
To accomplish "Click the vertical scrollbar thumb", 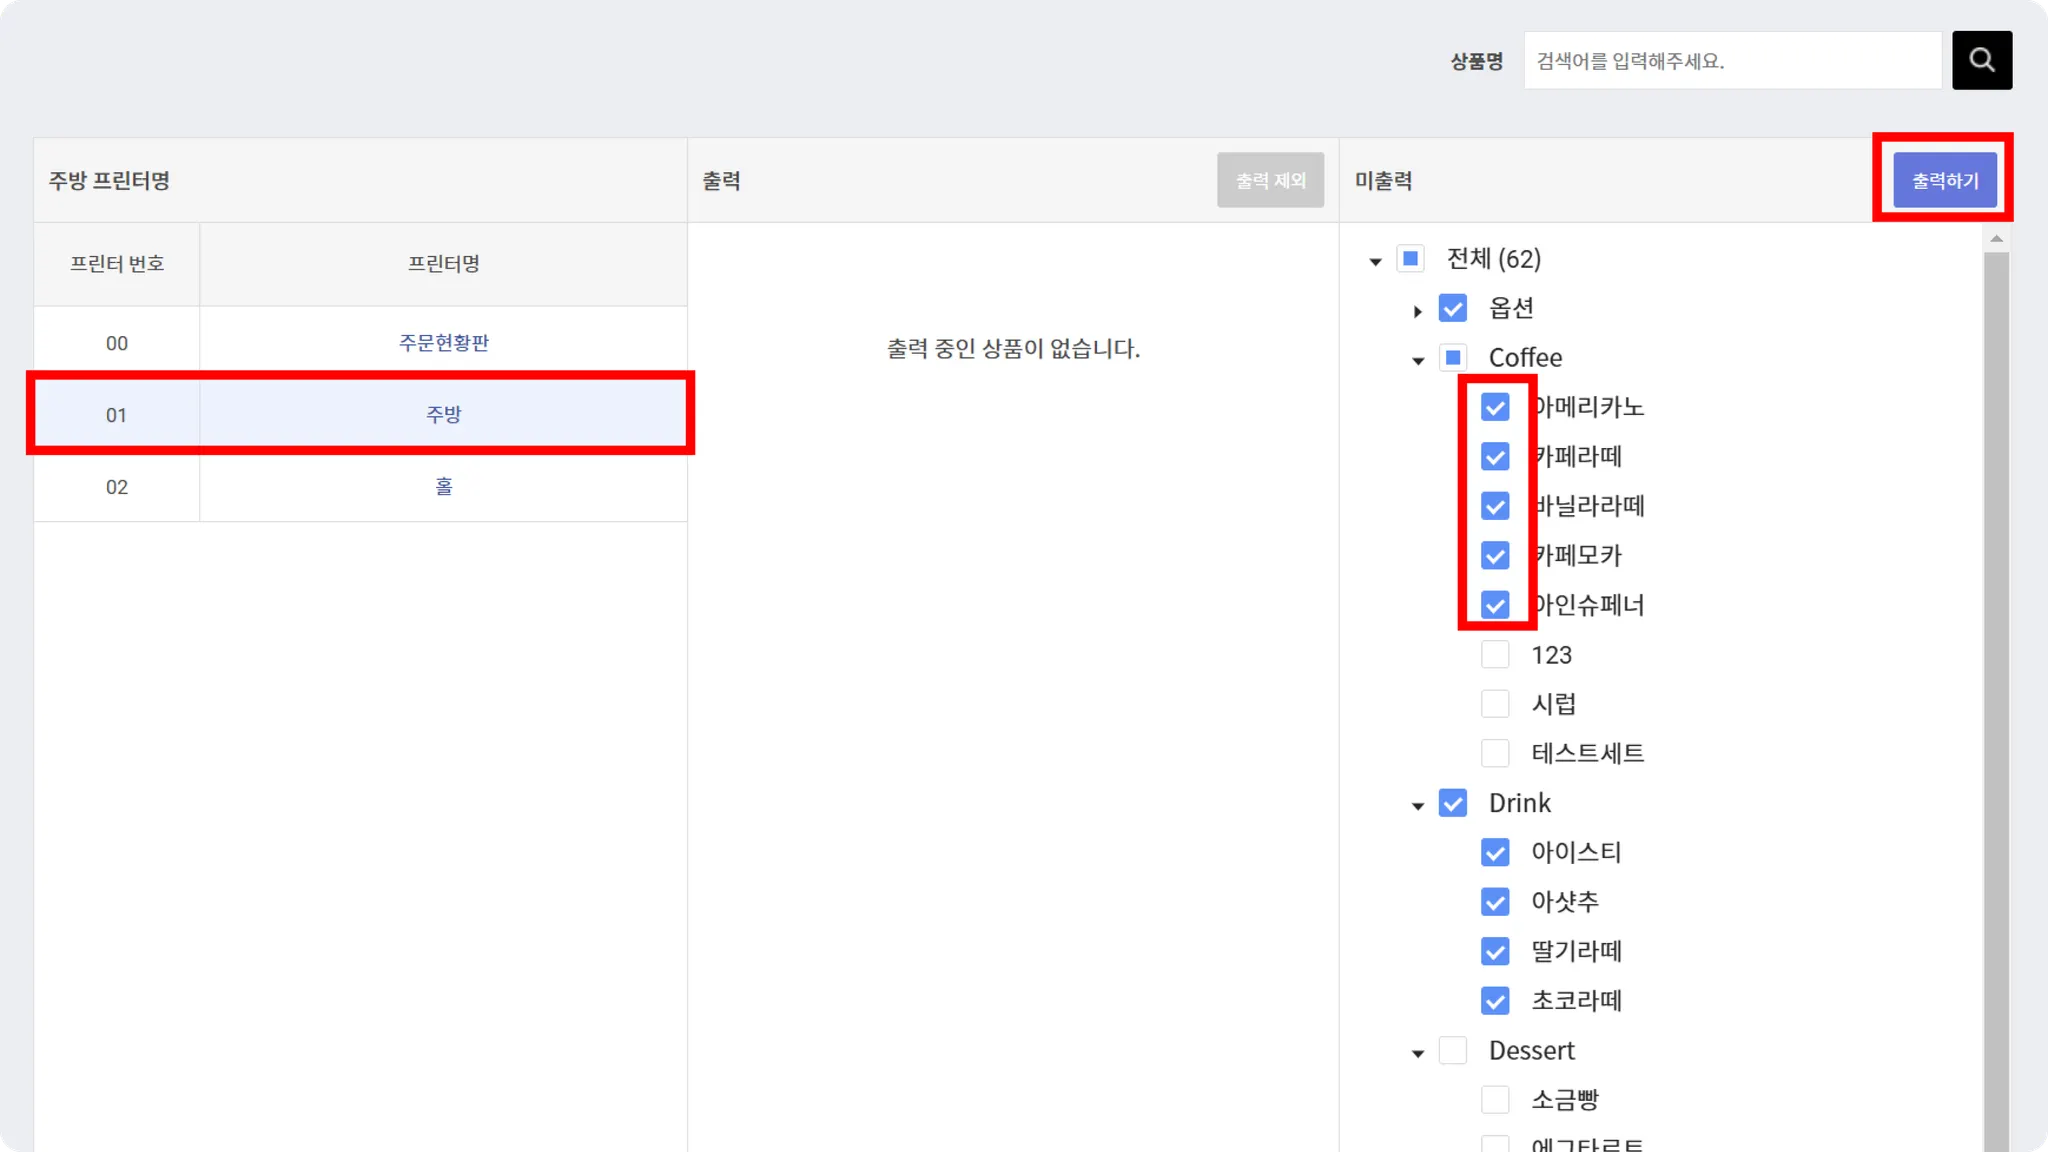I will [1996, 700].
